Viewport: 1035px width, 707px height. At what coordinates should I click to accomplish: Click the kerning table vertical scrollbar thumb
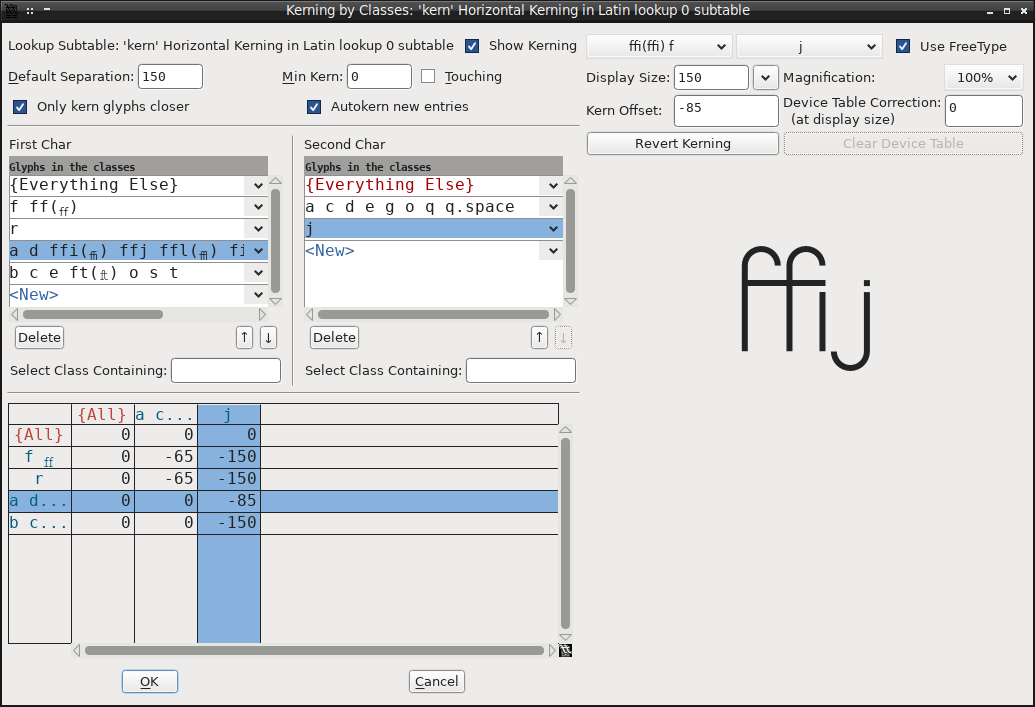coord(566,532)
